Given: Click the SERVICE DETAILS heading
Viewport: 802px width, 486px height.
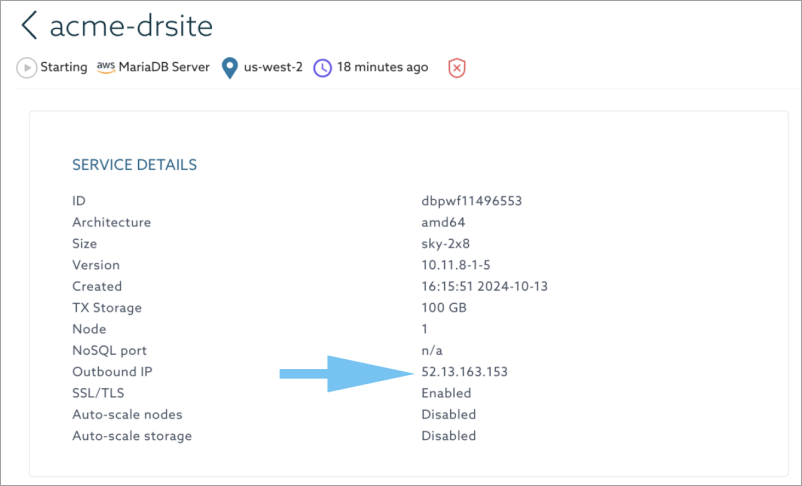Looking at the screenshot, I should (x=134, y=165).
